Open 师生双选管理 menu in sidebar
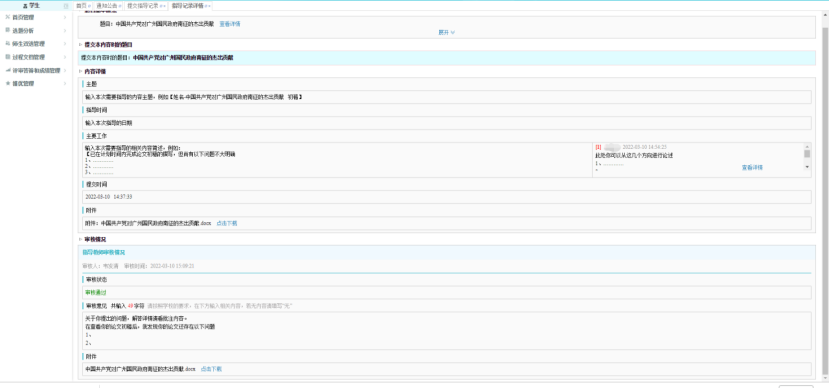830x388 pixels. click(36, 43)
